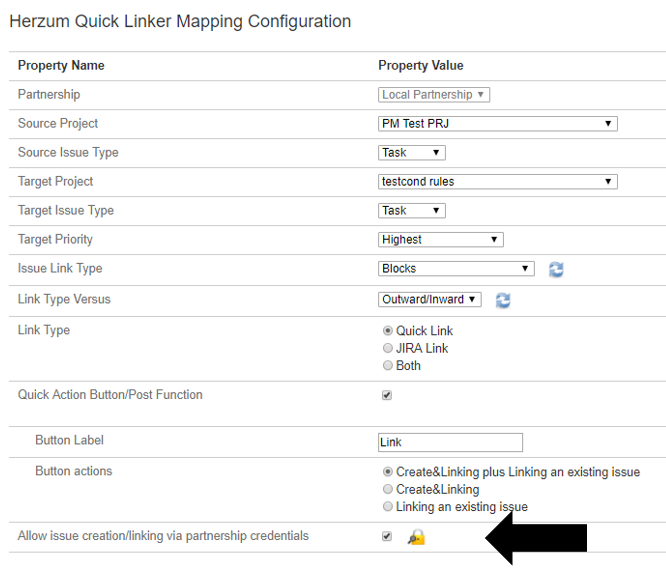Screen dimensions: 666x570
Task: Click the lock credentials icon
Action: (416, 538)
